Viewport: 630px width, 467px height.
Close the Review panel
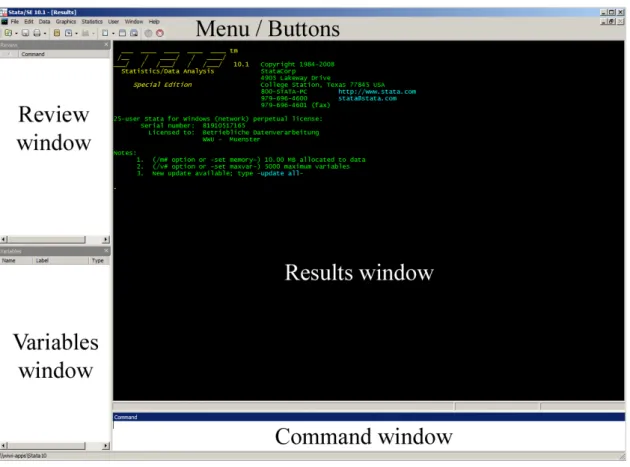[106, 45]
